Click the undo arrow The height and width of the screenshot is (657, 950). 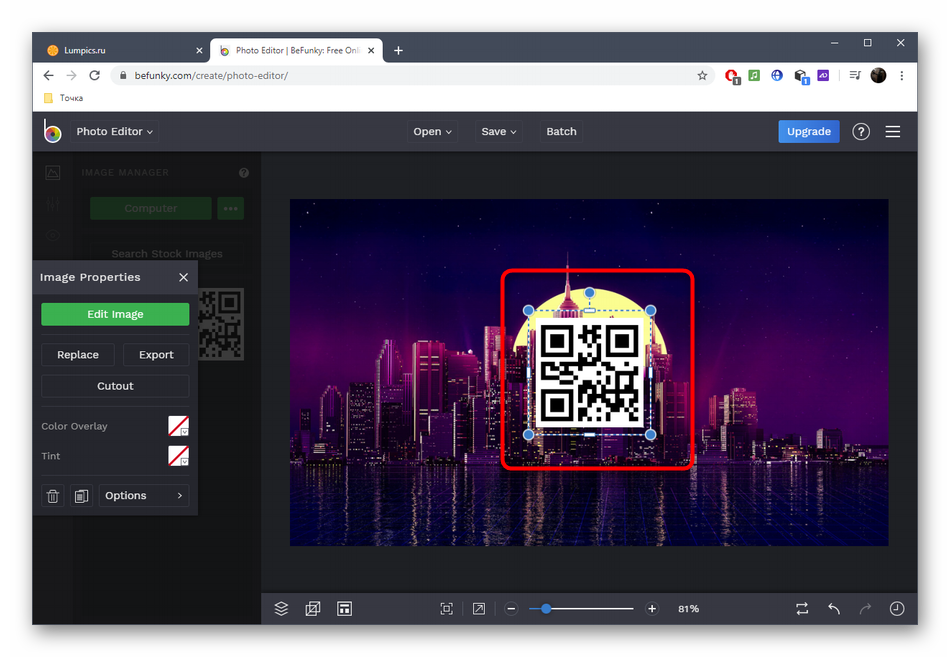point(833,608)
